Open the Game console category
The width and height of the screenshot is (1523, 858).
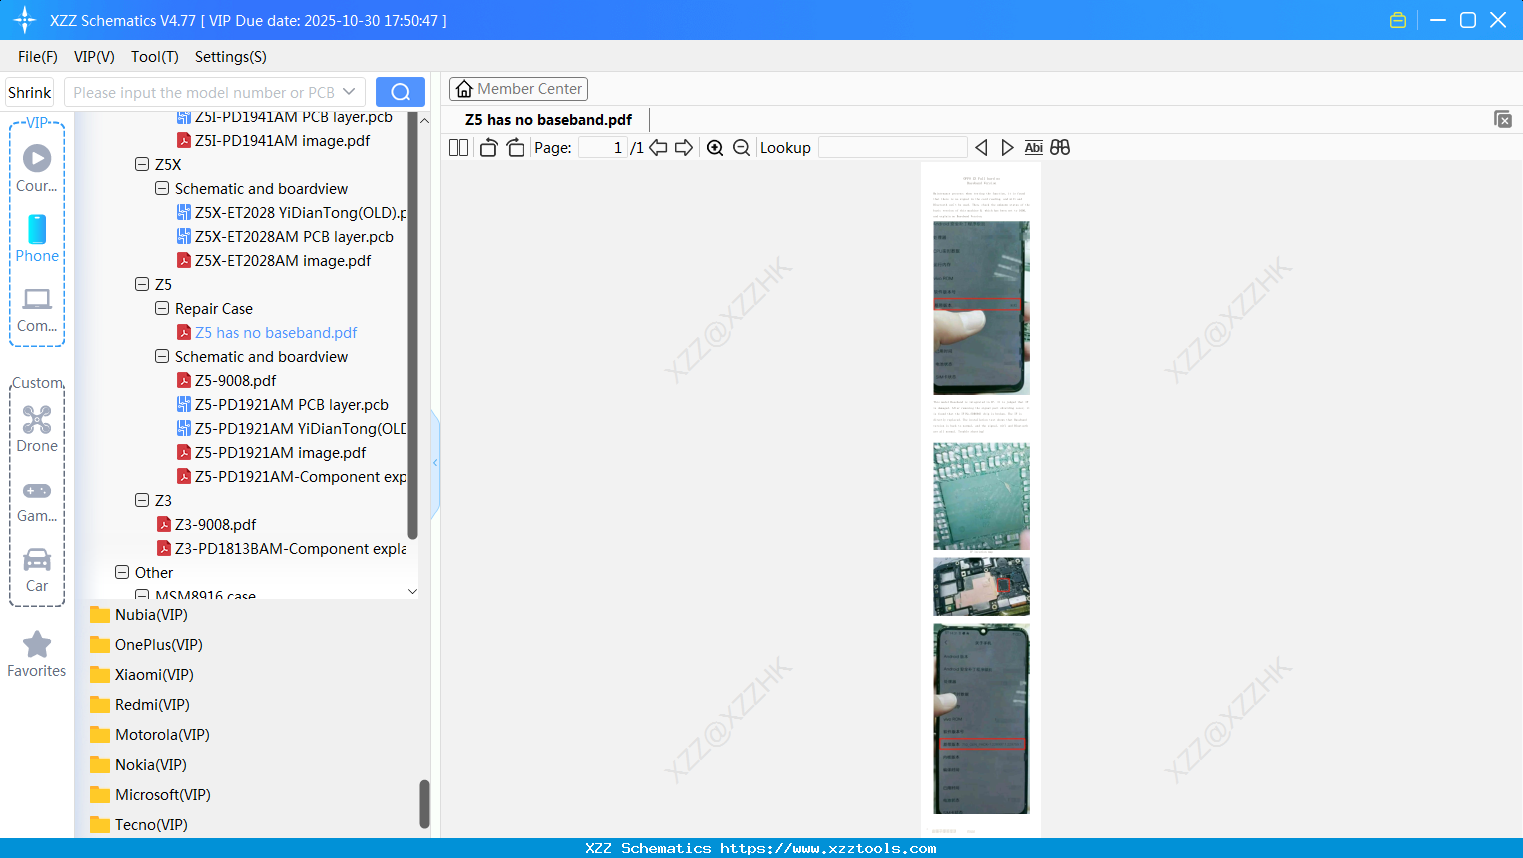coord(37,501)
